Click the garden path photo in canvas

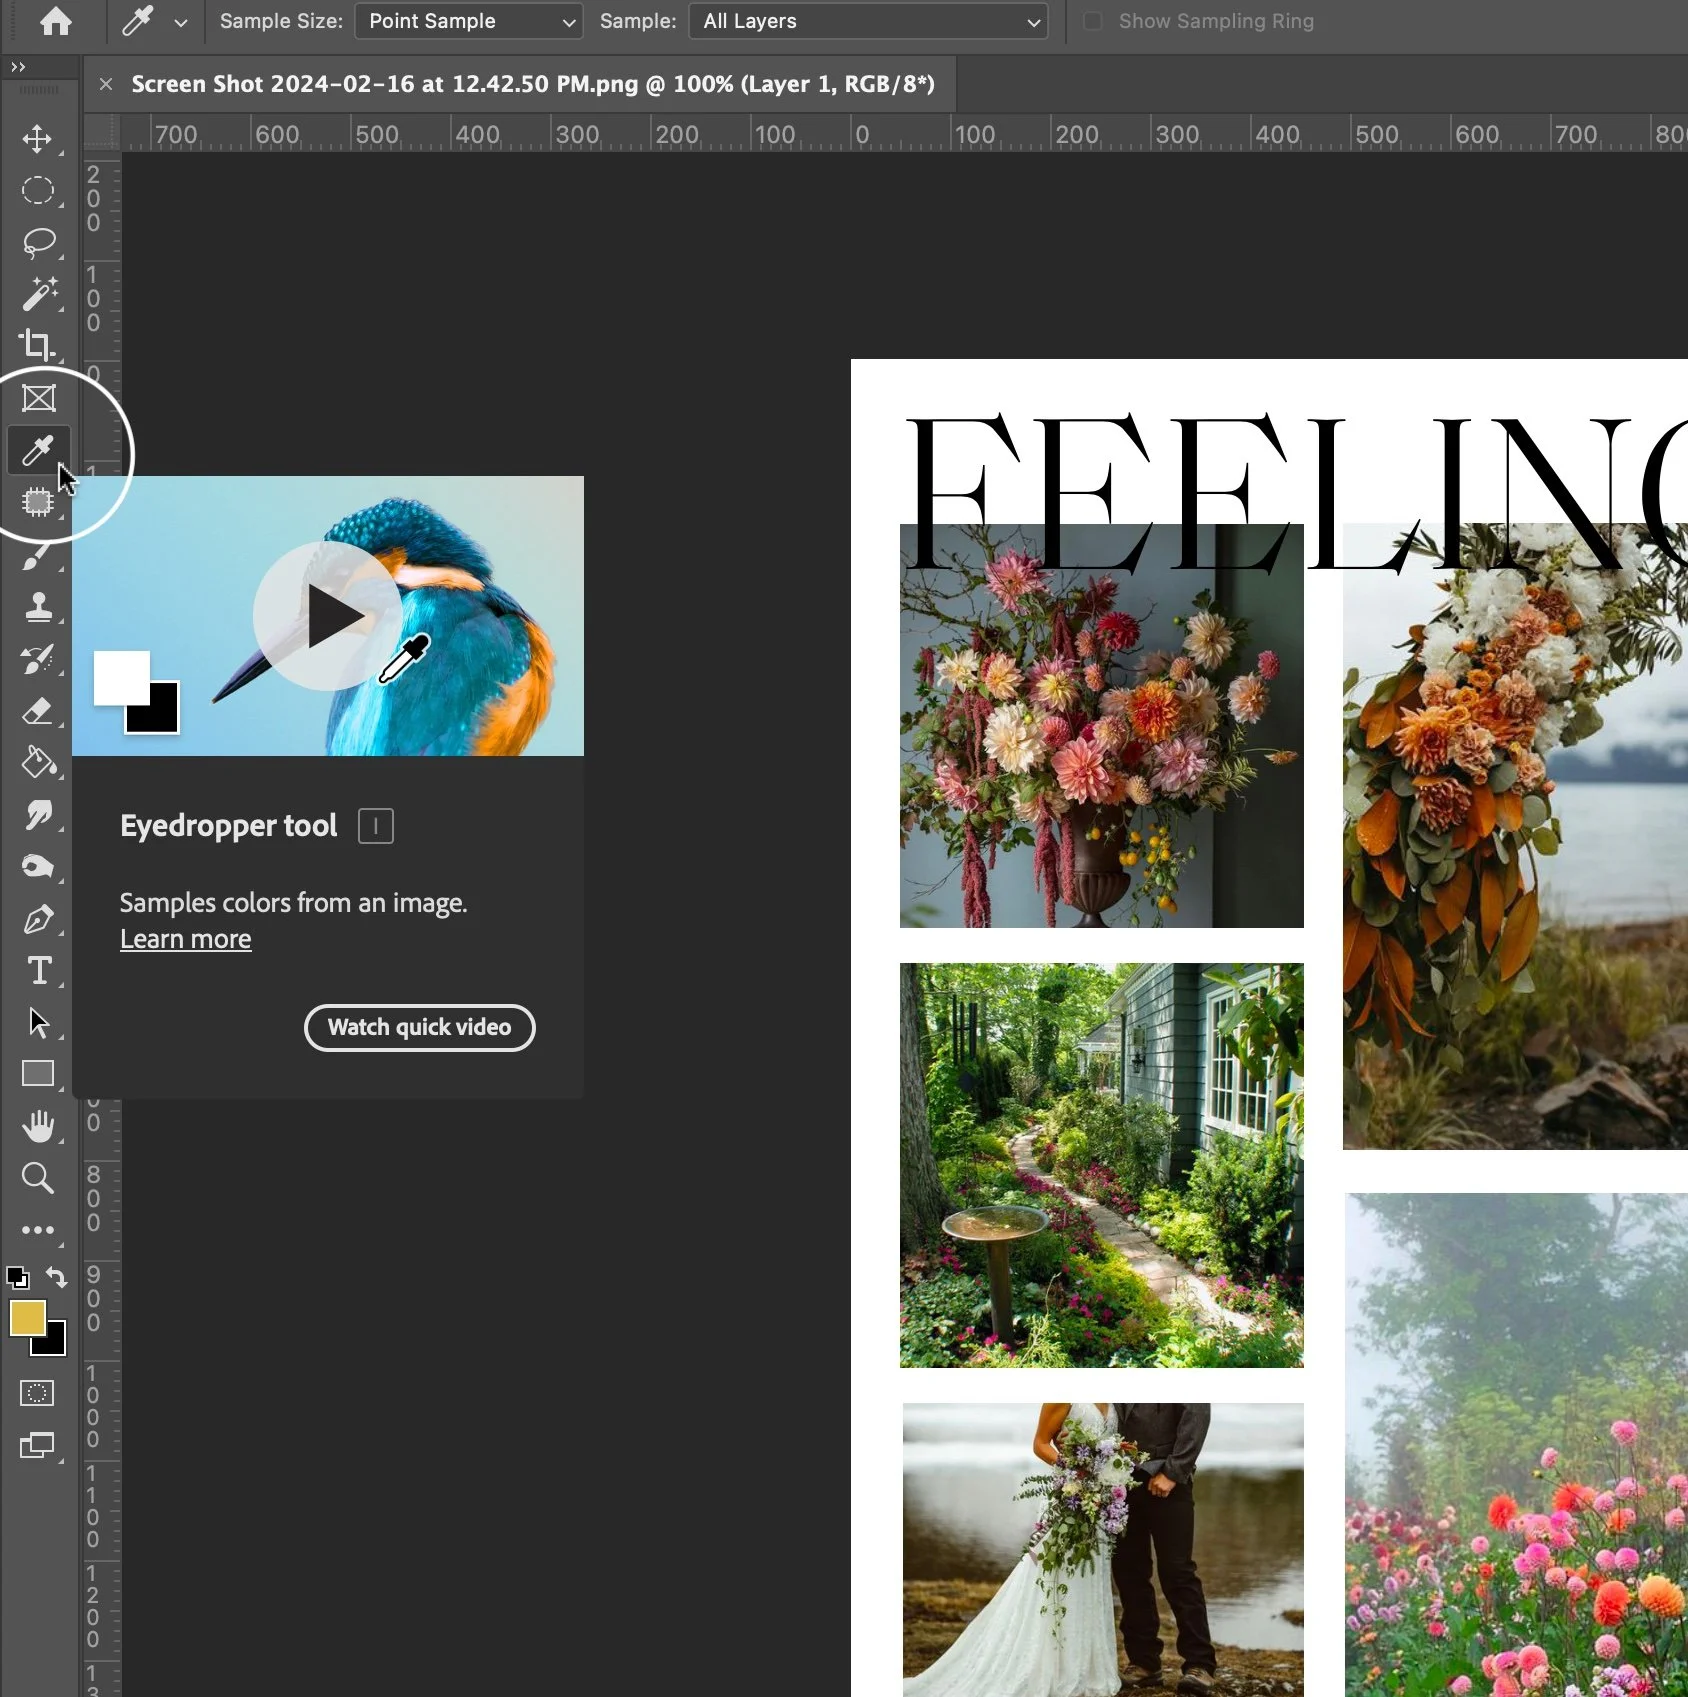[1101, 1165]
